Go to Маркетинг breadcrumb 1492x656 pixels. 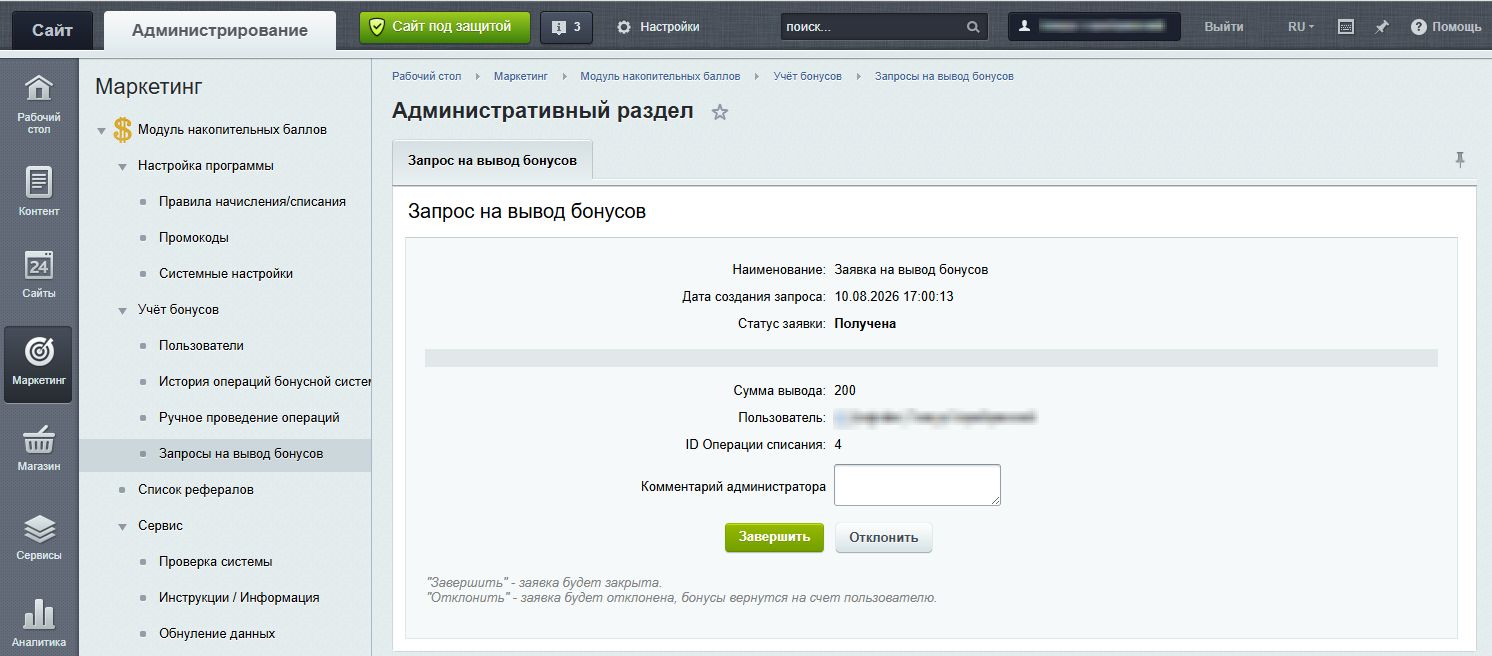pyautogui.click(x=521, y=76)
